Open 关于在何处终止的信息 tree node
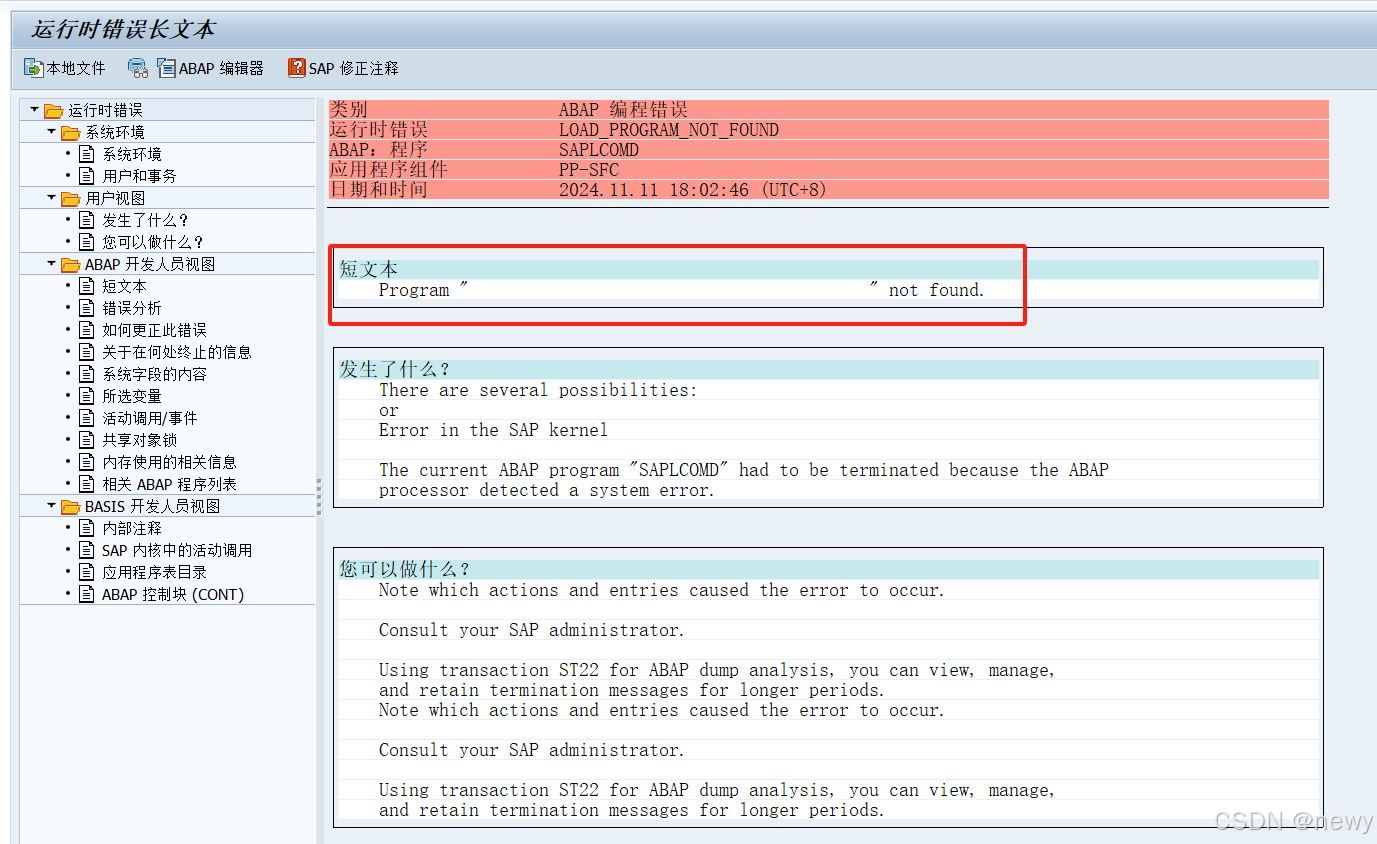1377x844 pixels. click(177, 352)
